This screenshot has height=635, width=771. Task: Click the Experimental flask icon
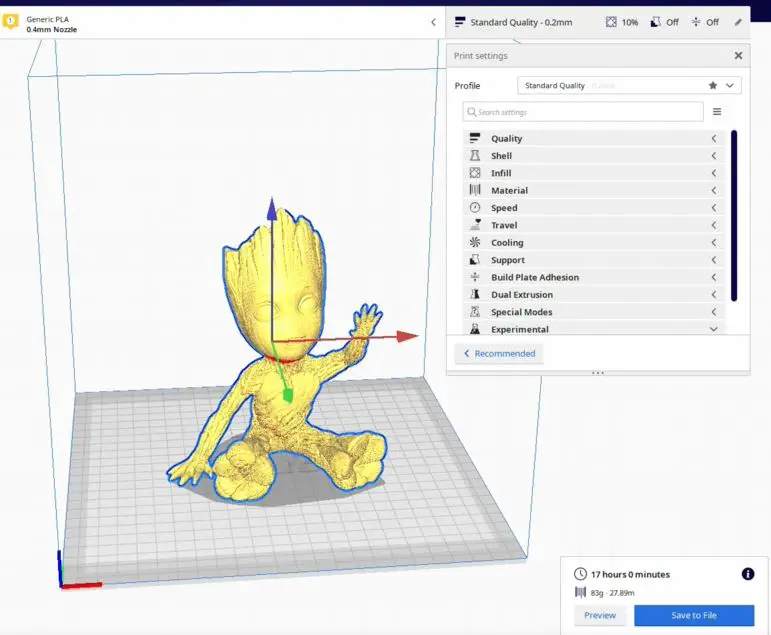pos(474,329)
